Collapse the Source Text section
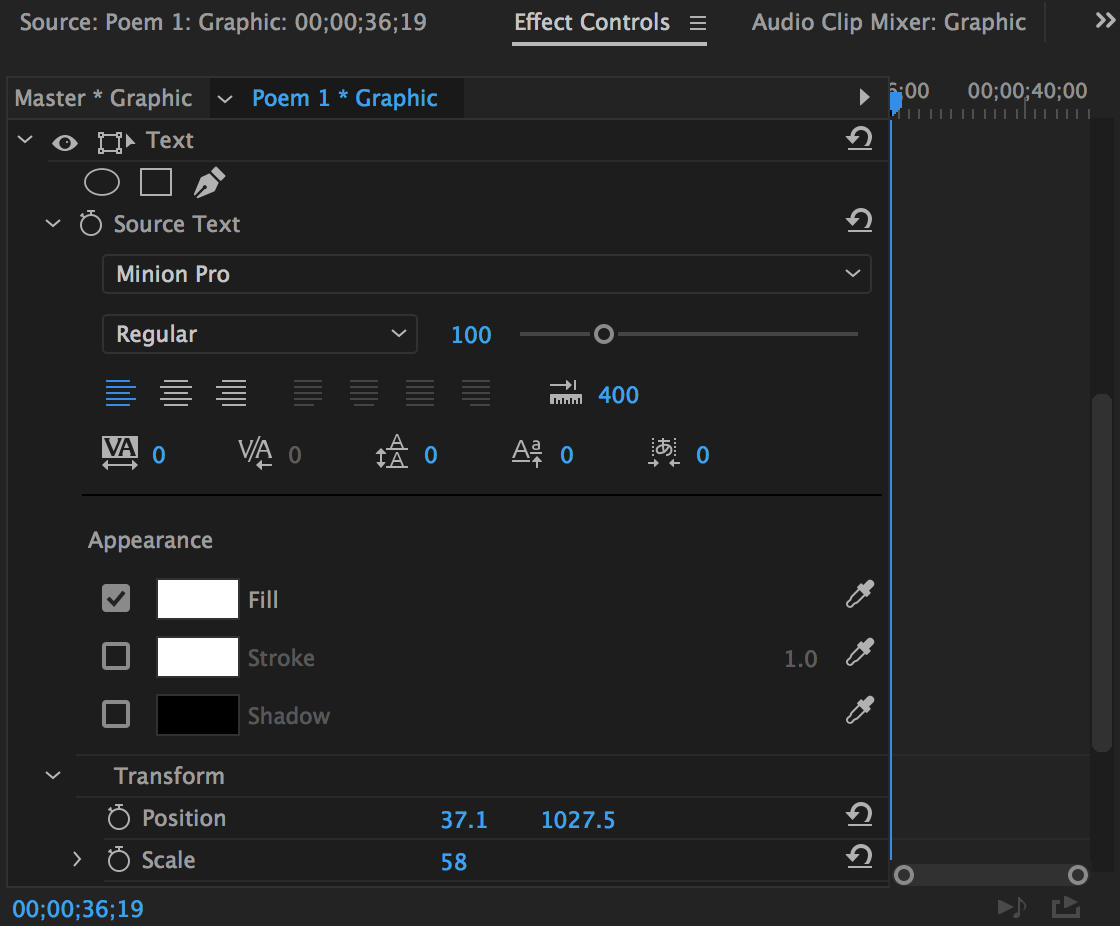This screenshot has width=1120, height=926. (x=53, y=224)
